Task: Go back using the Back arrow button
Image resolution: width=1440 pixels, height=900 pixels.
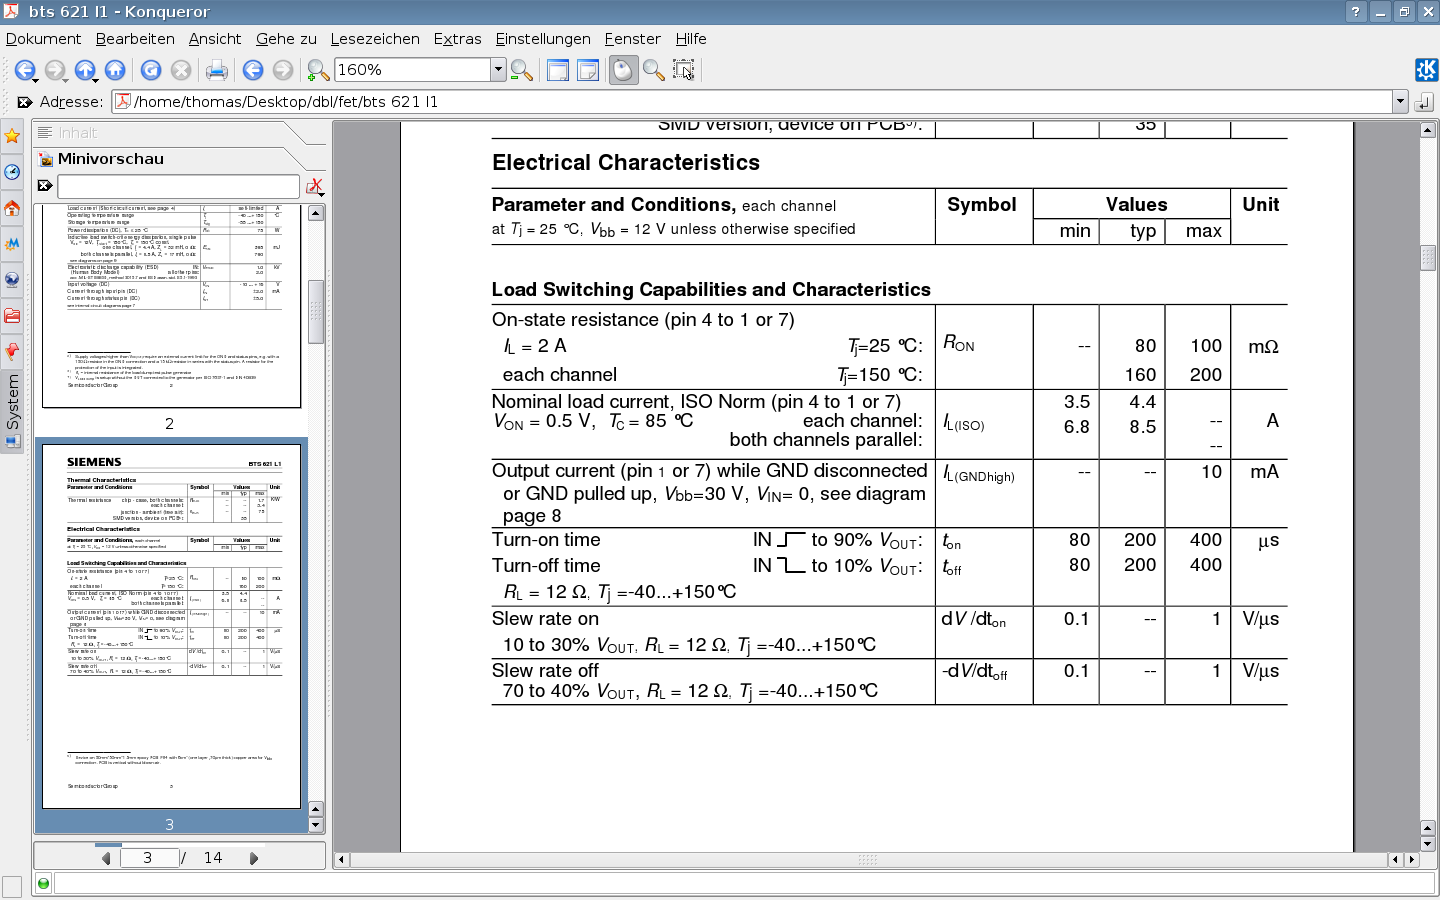Action: click(x=24, y=69)
